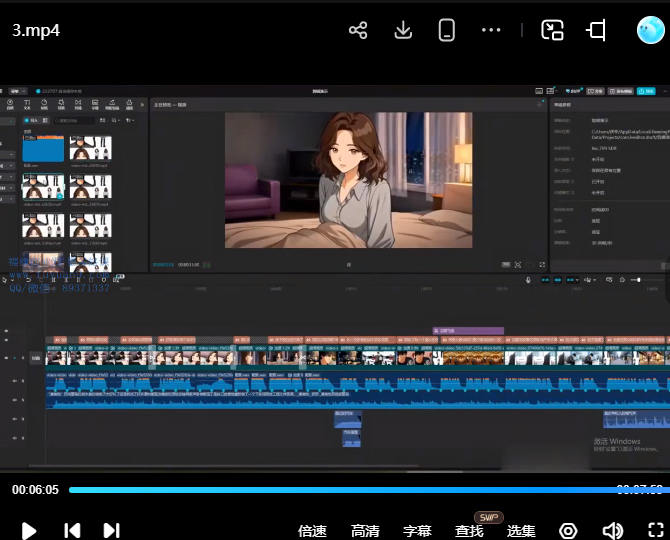Open the Audio tab in editor toolbar
Screen dimensions: 670x540
point(10,104)
